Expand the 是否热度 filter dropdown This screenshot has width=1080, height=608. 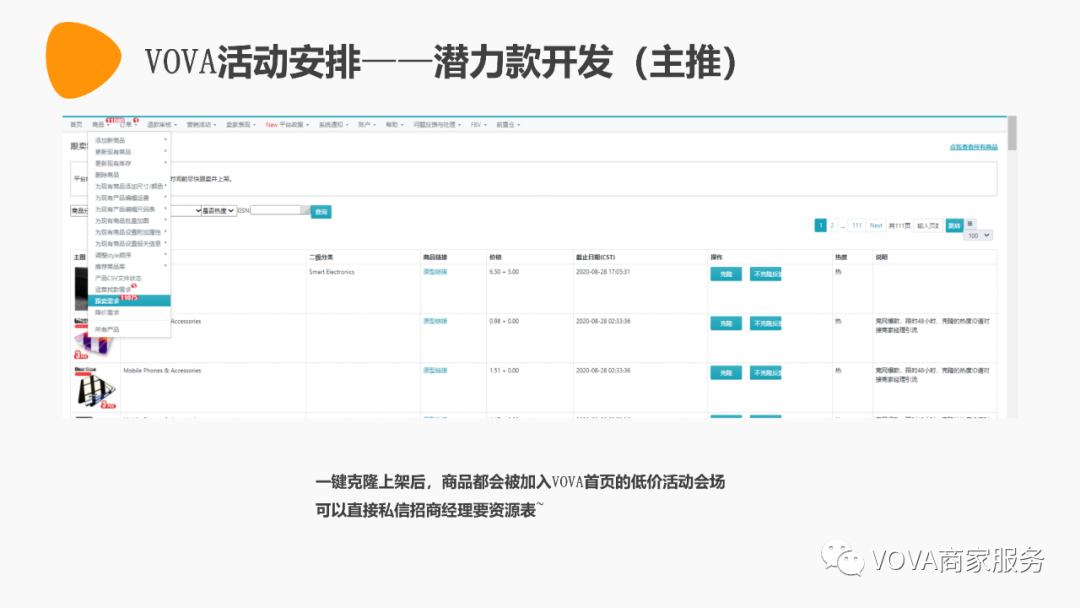click(x=218, y=211)
